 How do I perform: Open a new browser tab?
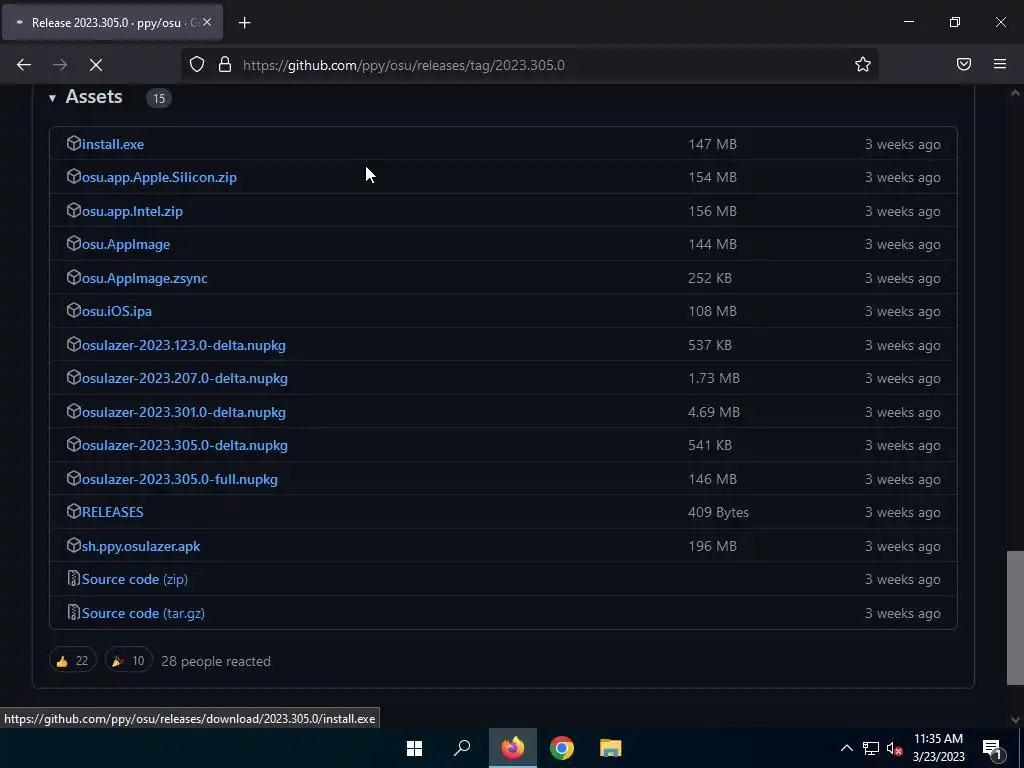click(244, 23)
